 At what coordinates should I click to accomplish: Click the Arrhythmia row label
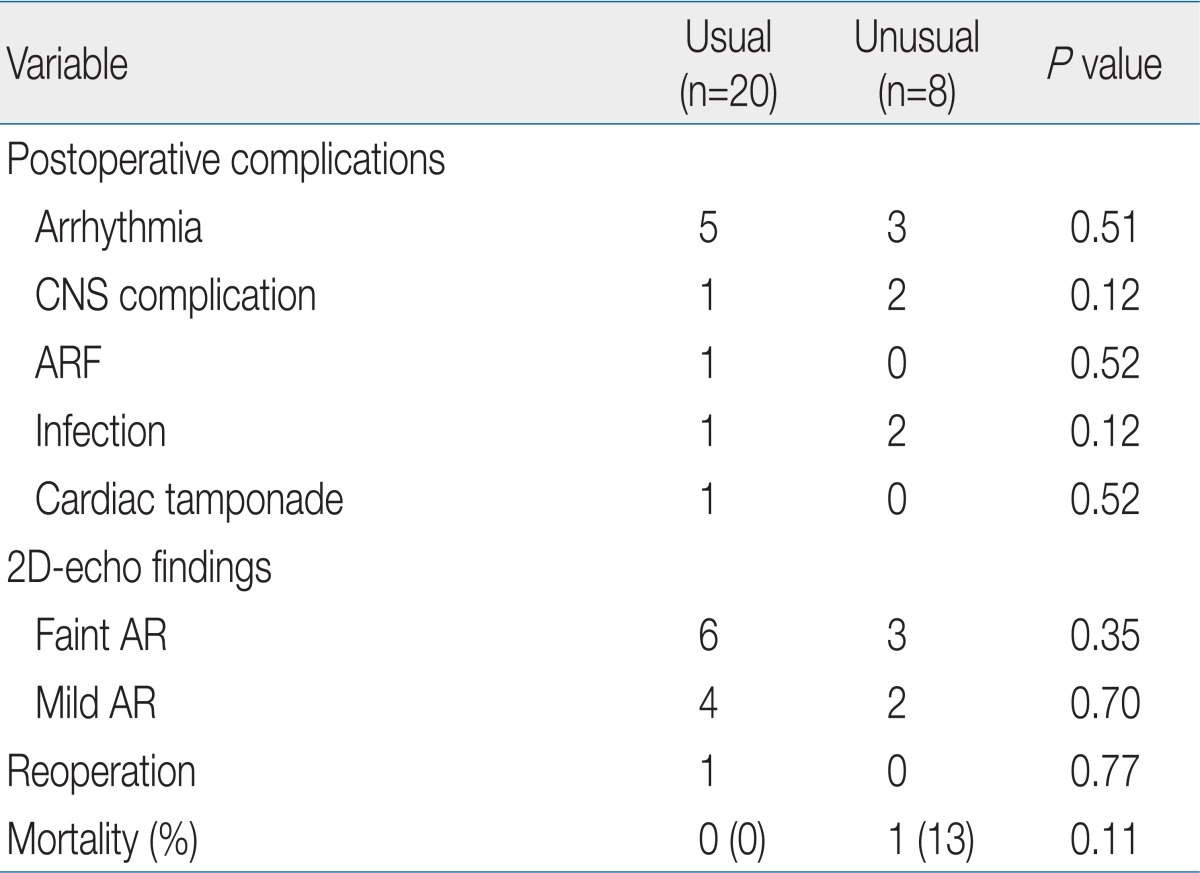pyautogui.click(x=118, y=231)
